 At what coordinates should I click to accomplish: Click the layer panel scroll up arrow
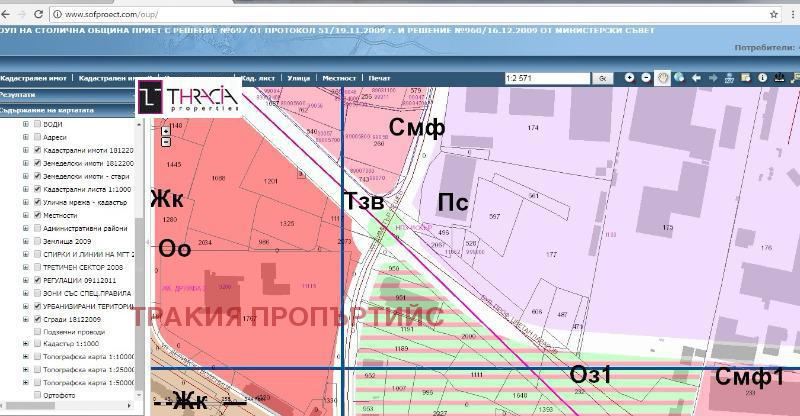[x=139, y=124]
